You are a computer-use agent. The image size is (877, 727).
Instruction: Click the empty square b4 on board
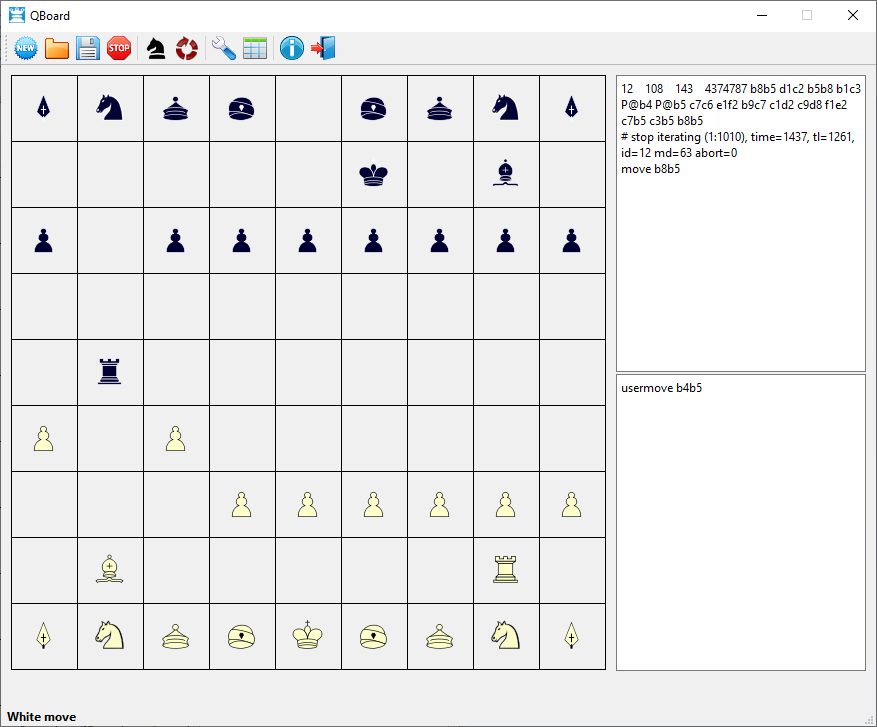[110, 438]
